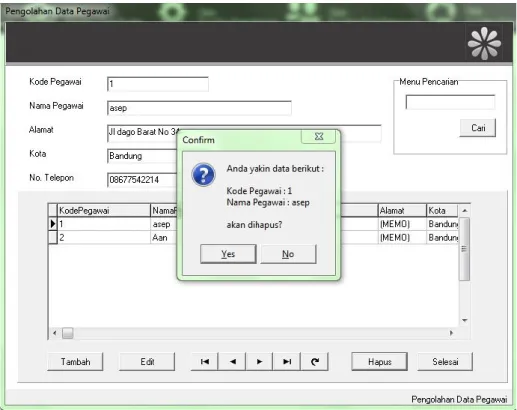Go to next record arrow
Screen dimensions: 517x410
[x=259, y=362]
